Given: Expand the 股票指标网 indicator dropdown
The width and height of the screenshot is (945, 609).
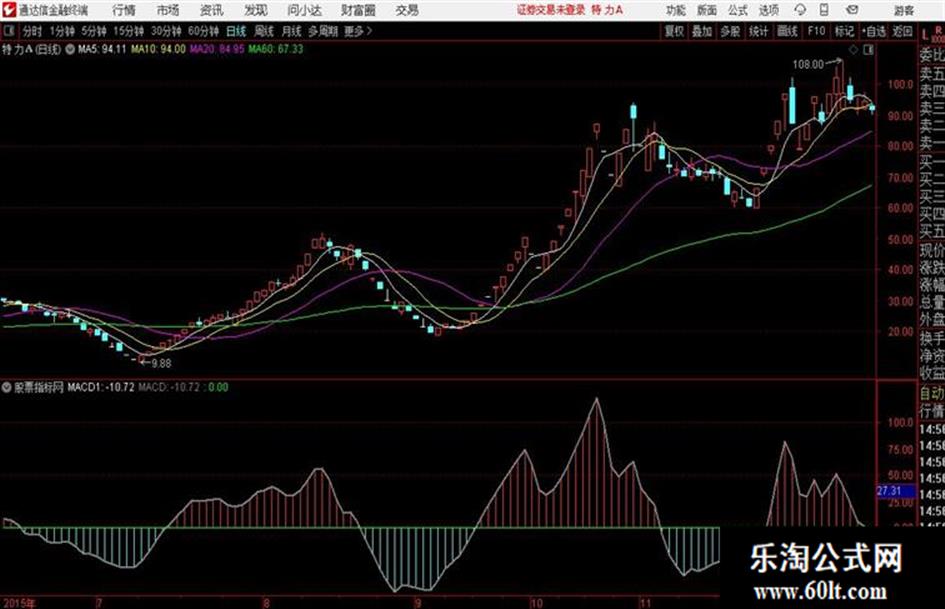Looking at the screenshot, I should [7, 388].
